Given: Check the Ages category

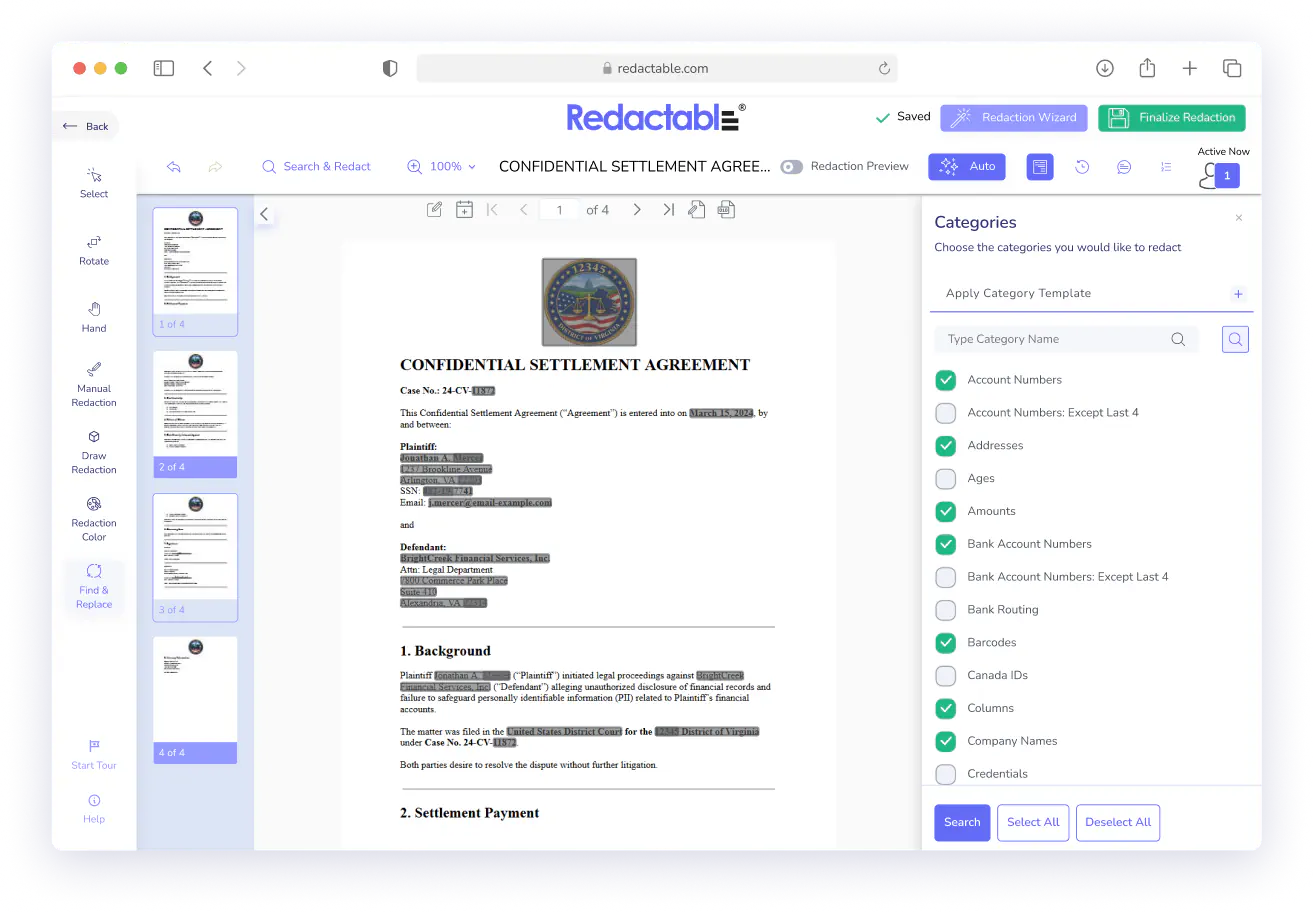Looking at the screenshot, I should point(945,478).
